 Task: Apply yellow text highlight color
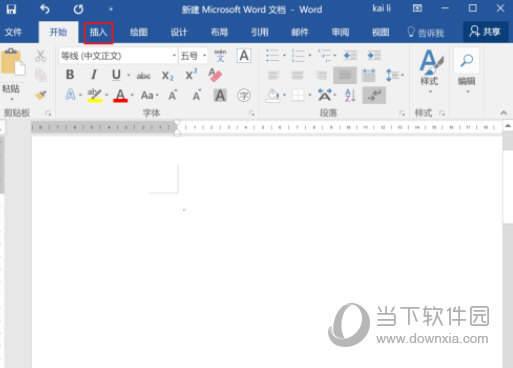95,95
